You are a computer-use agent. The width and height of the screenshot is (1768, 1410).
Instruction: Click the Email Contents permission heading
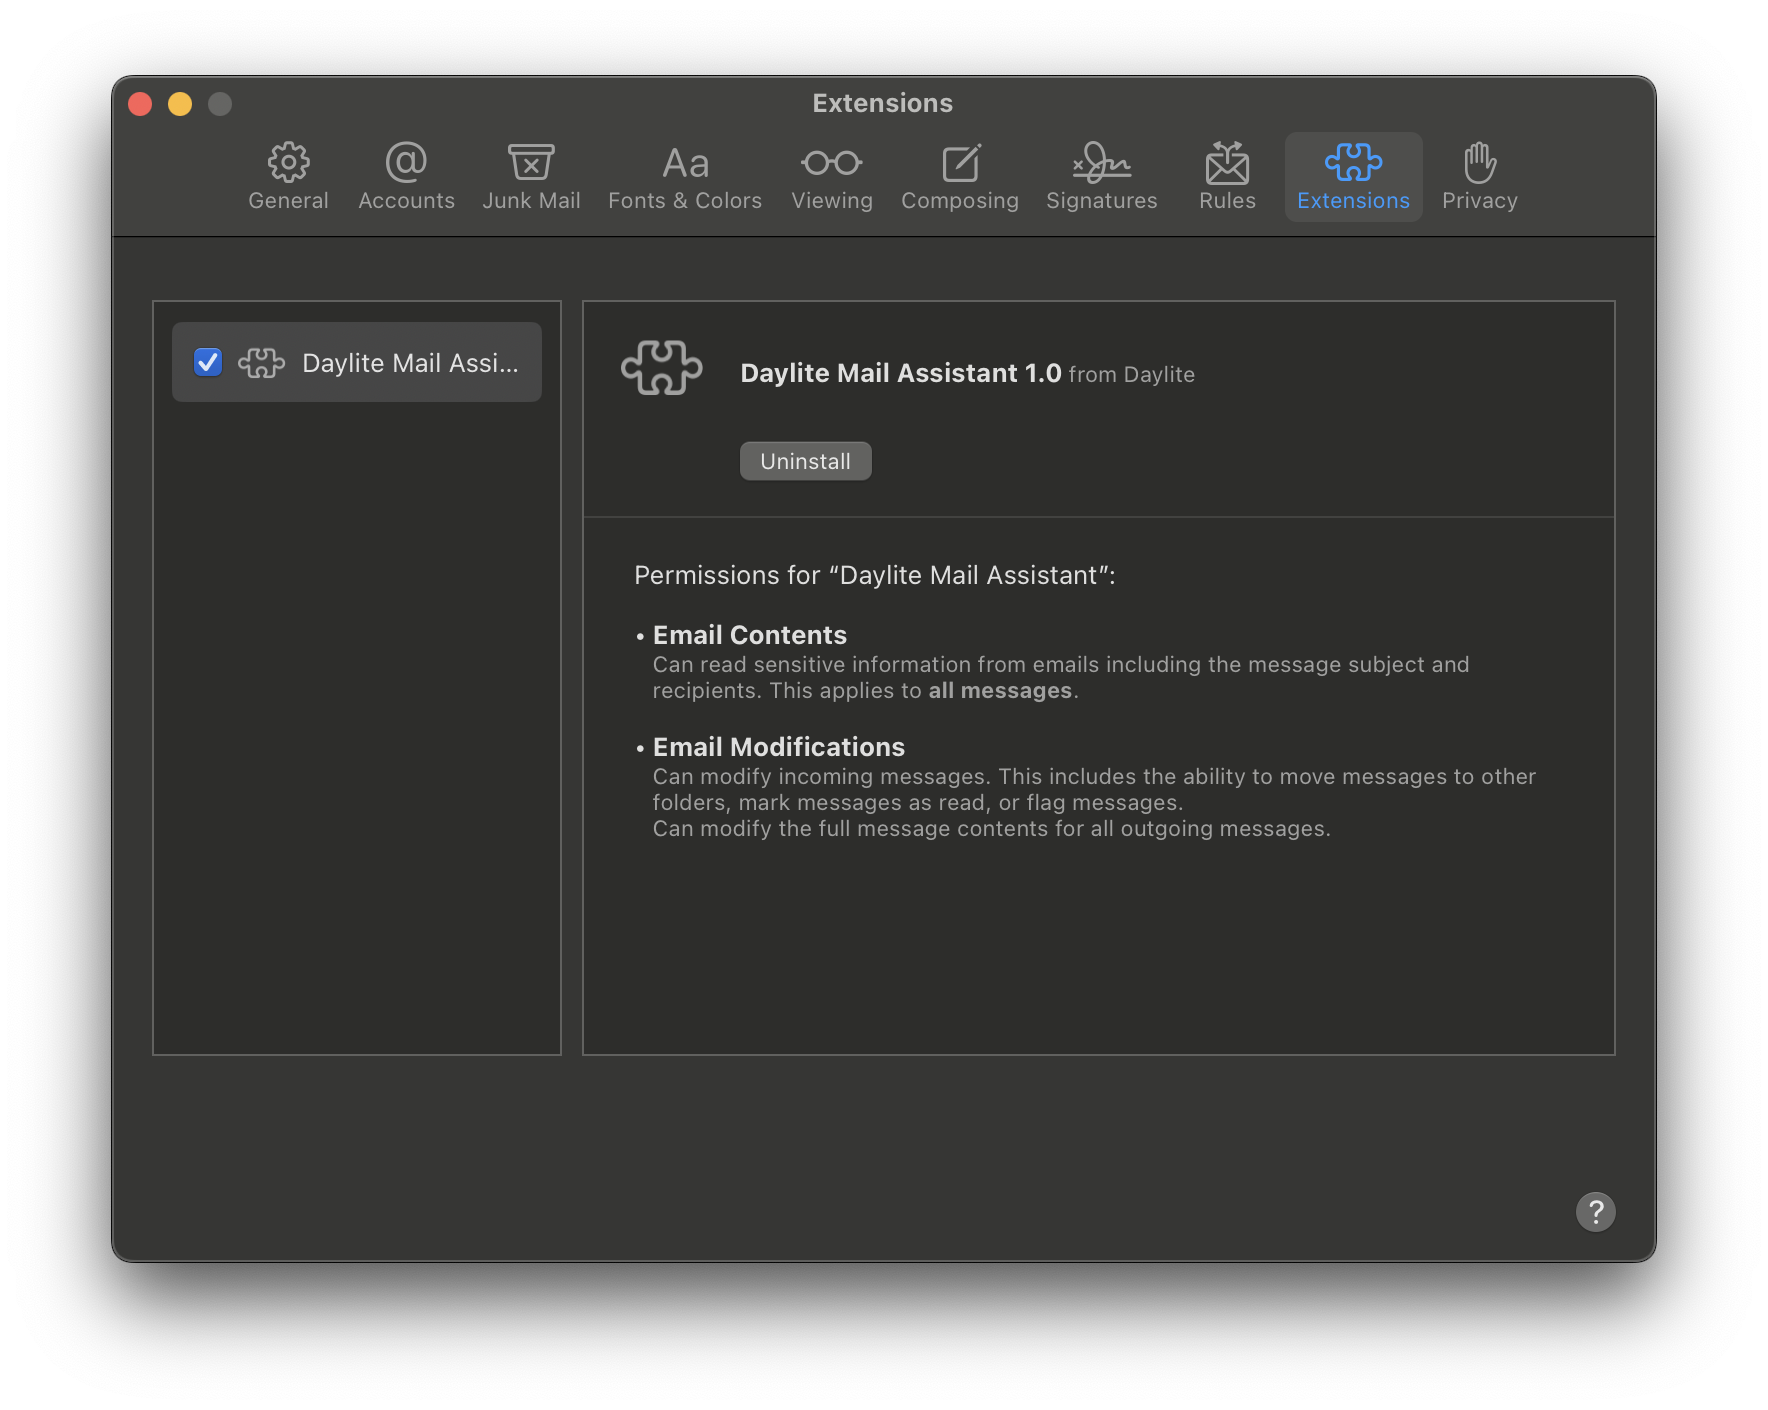(x=749, y=635)
